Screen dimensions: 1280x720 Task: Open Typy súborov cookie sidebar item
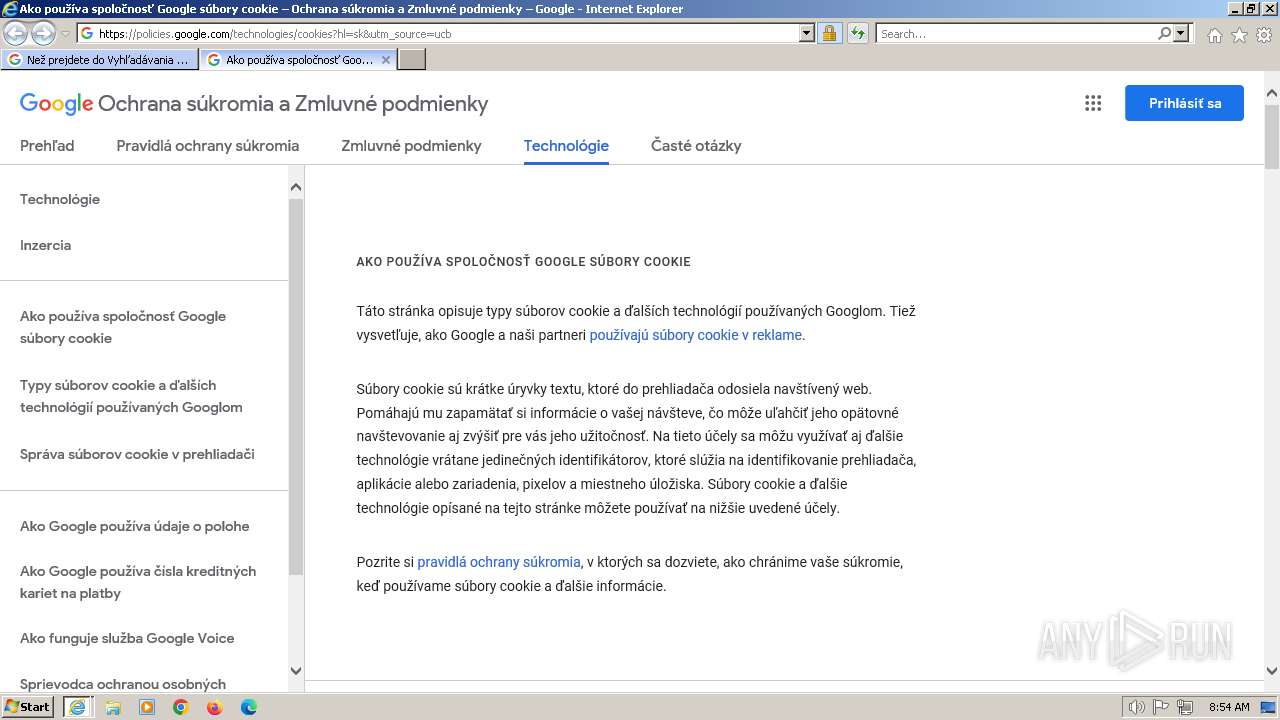pyautogui.click(x=131, y=396)
